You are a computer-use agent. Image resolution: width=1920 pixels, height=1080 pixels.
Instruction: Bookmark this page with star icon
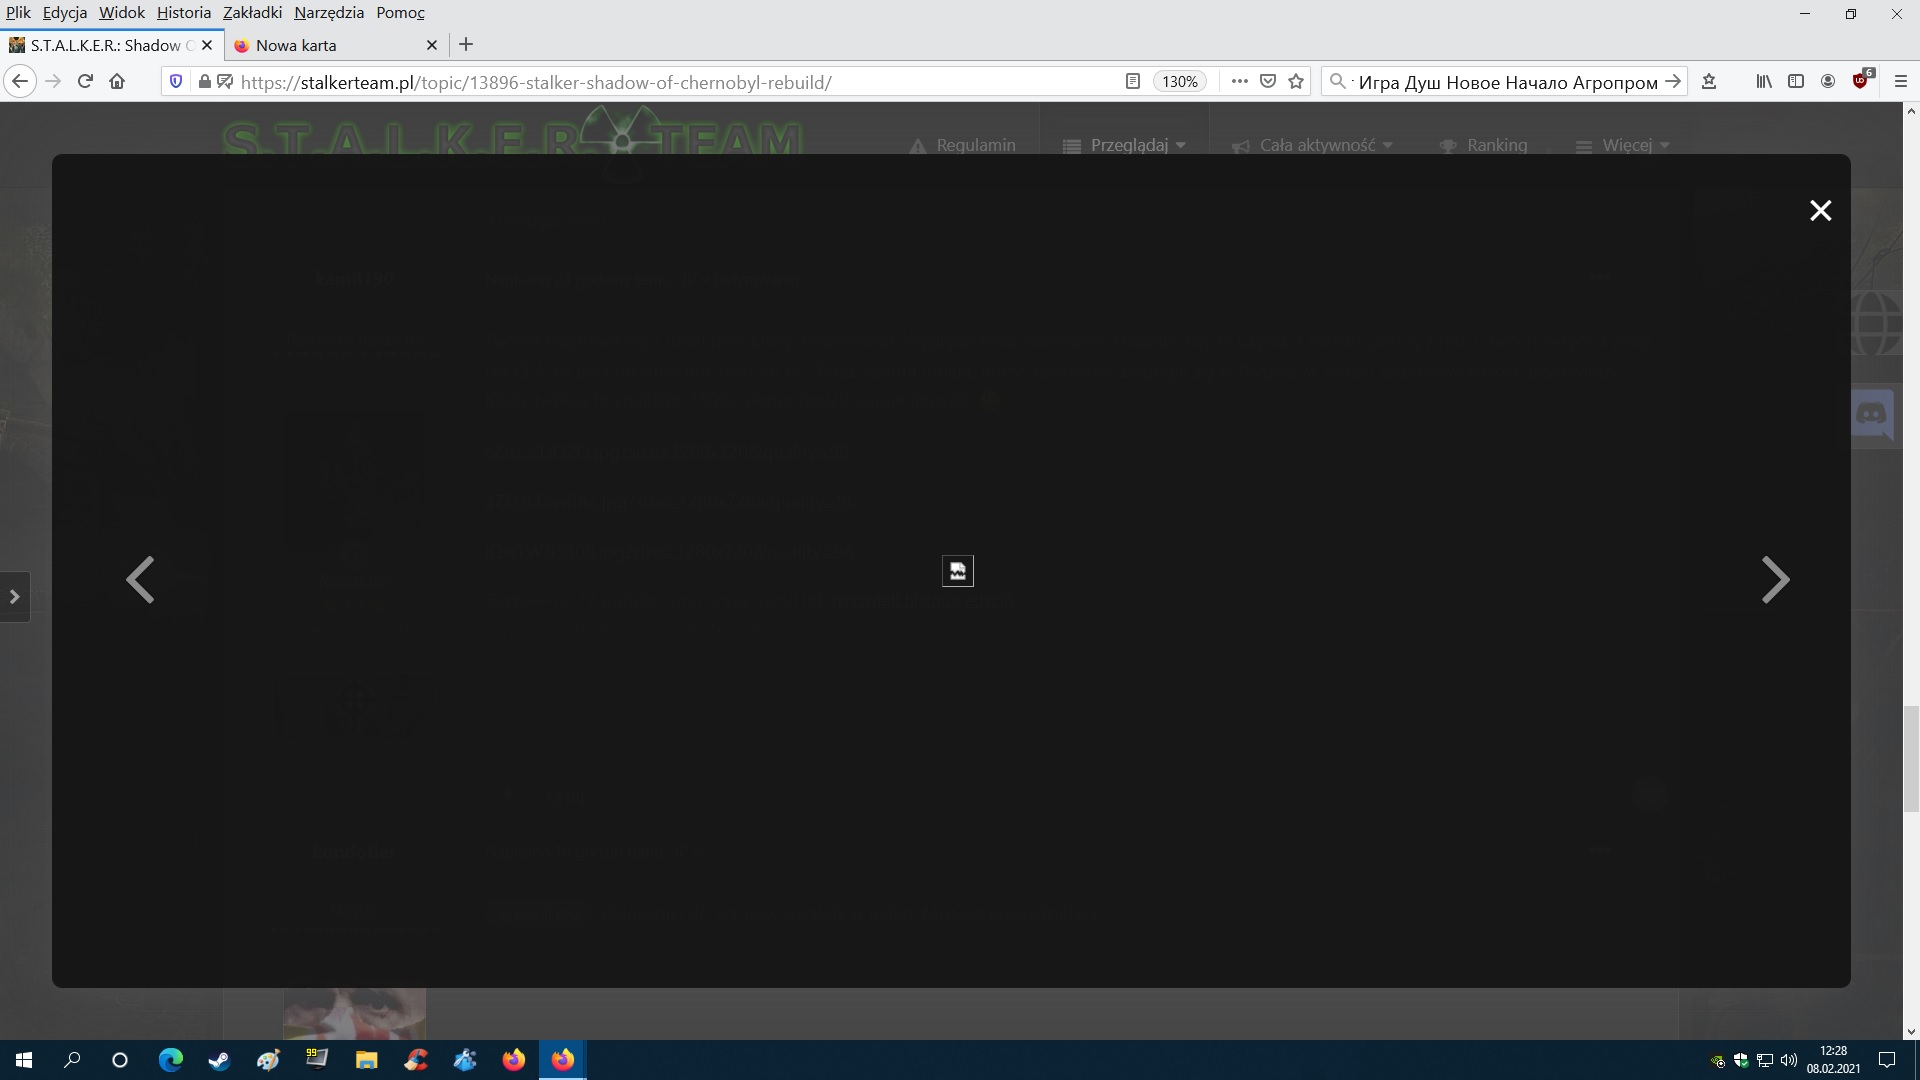[x=1296, y=82]
